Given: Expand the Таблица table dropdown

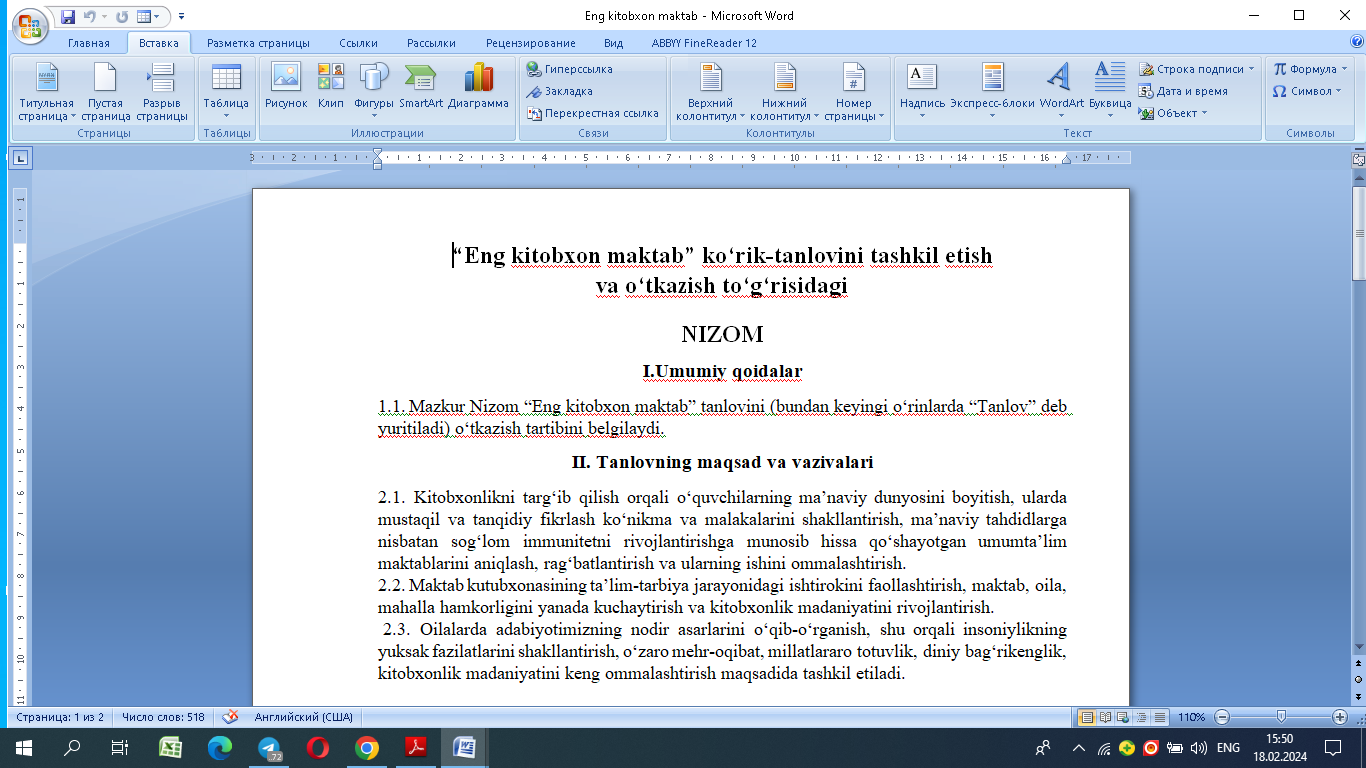Looking at the screenshot, I should tap(226, 92).
